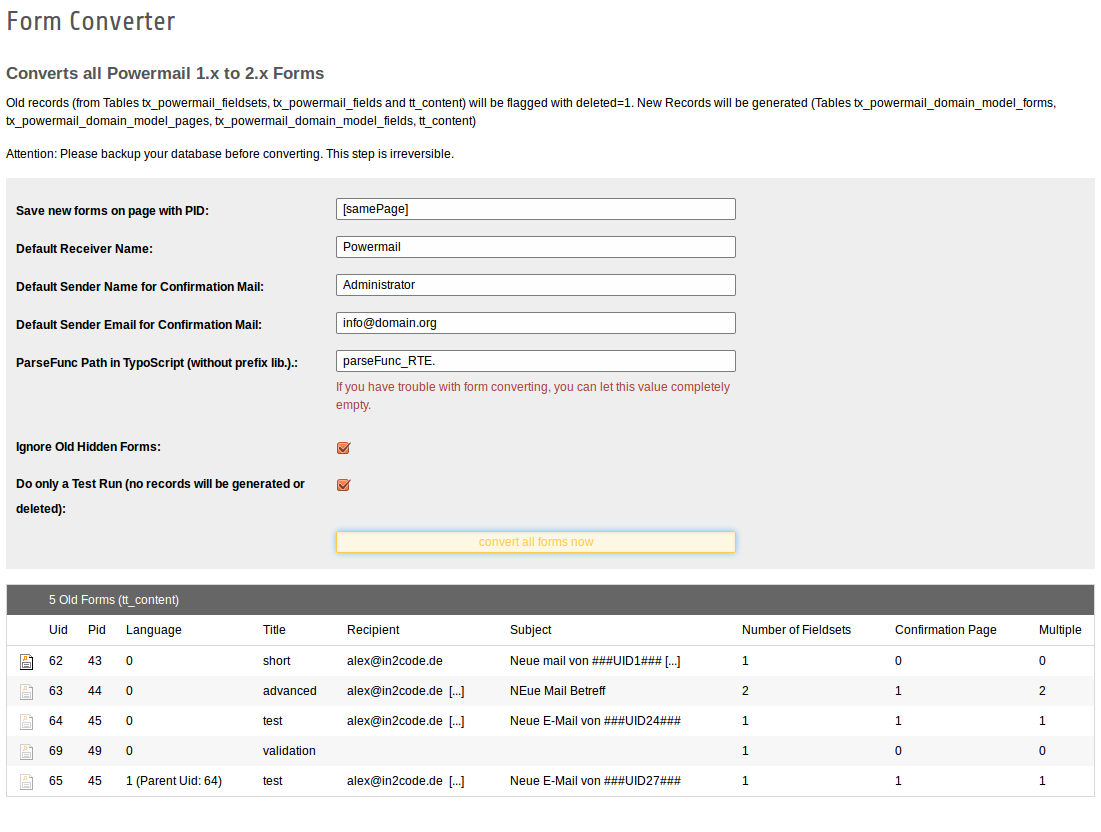Edit the Default Sender Email field
This screenshot has width=1101, height=832.
point(536,323)
